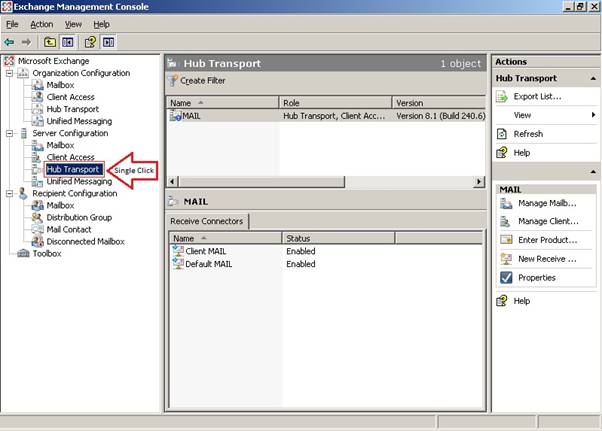Select the Receive Connectors tab

pos(207,221)
